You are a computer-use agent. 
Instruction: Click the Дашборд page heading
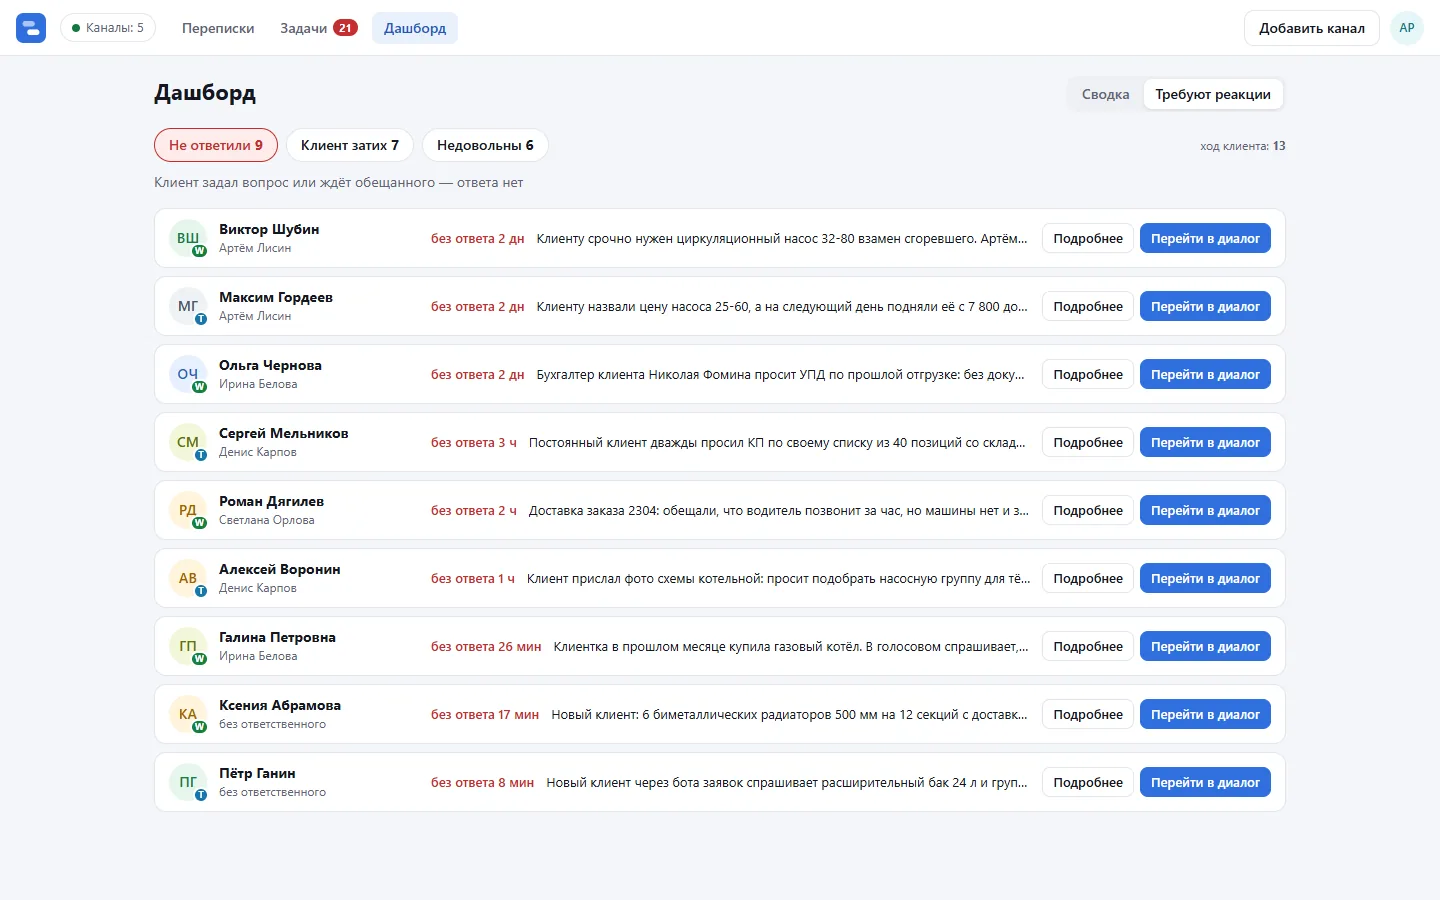[x=205, y=93]
